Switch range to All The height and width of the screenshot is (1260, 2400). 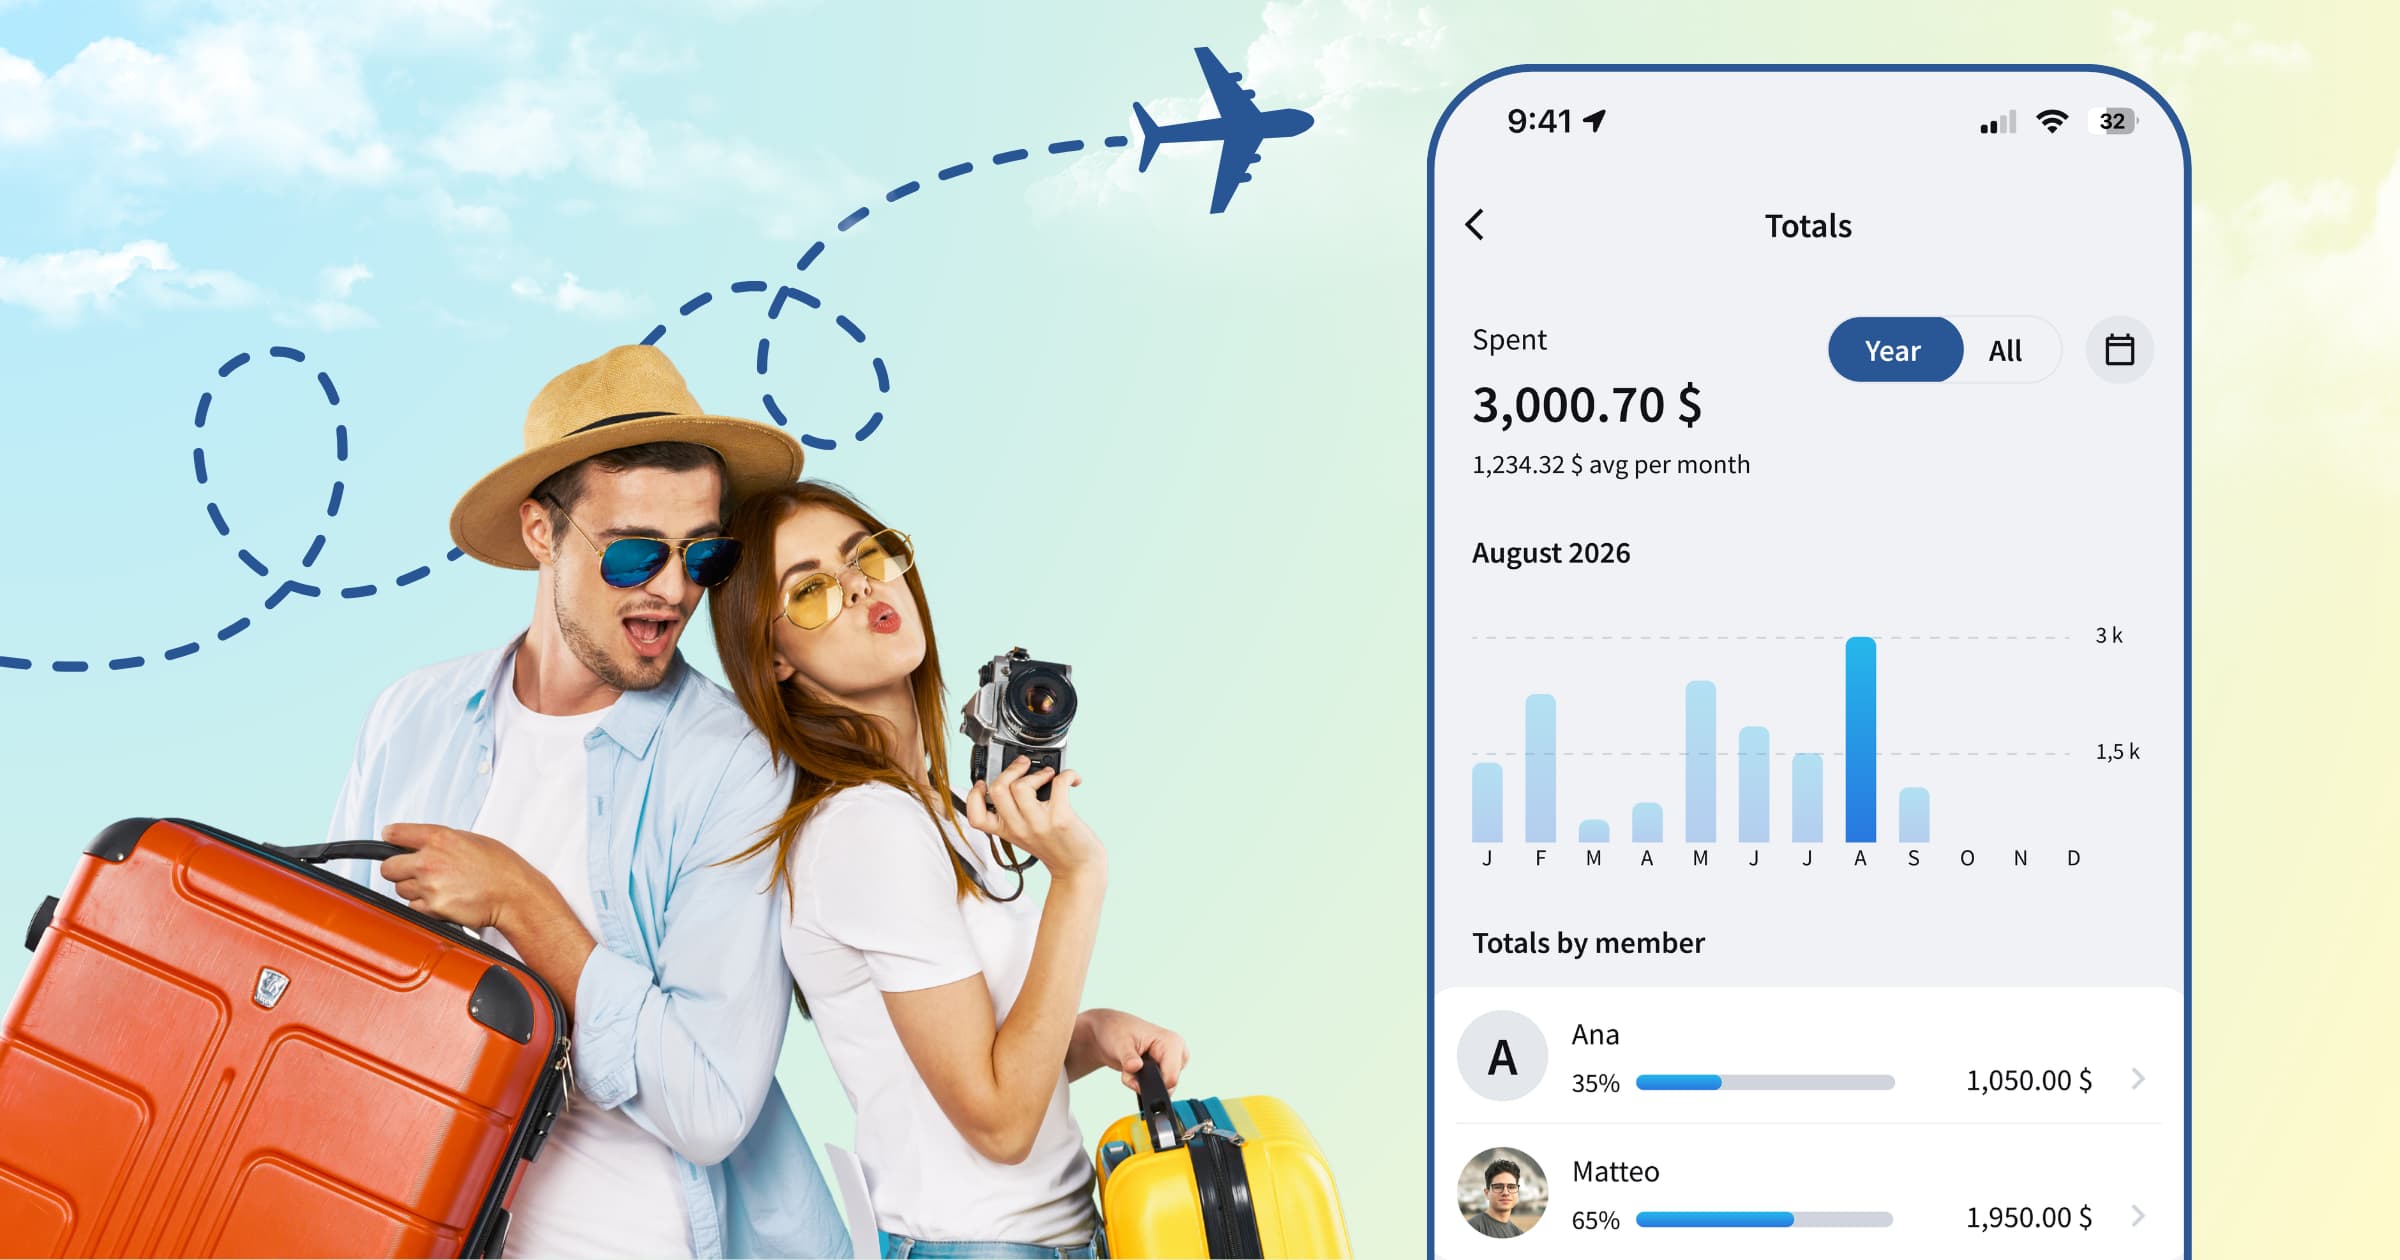(x=2005, y=351)
